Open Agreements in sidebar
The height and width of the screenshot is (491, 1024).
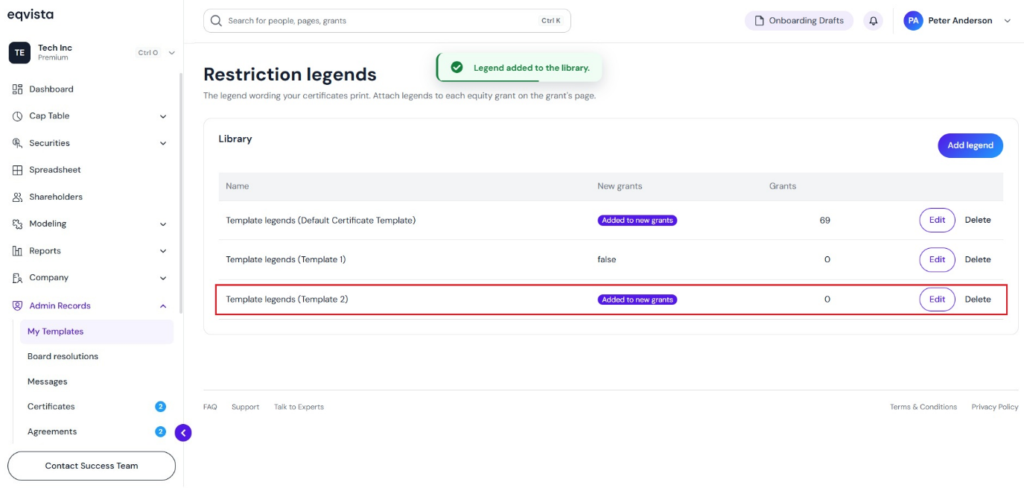(x=52, y=432)
